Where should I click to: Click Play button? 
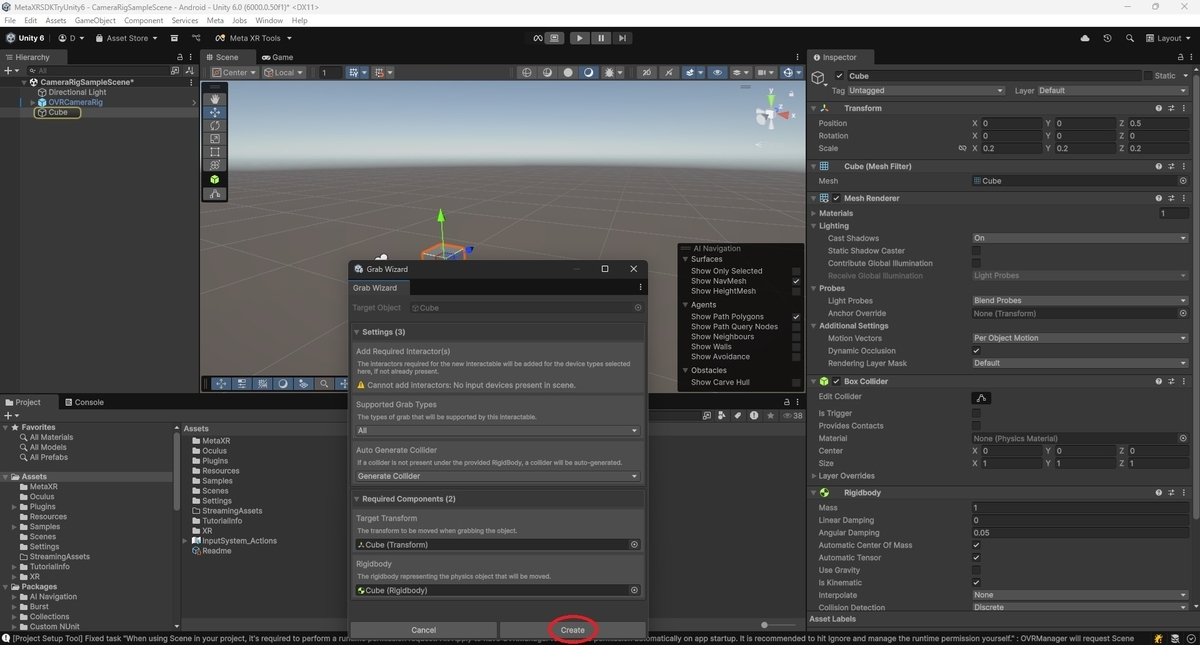click(579, 38)
